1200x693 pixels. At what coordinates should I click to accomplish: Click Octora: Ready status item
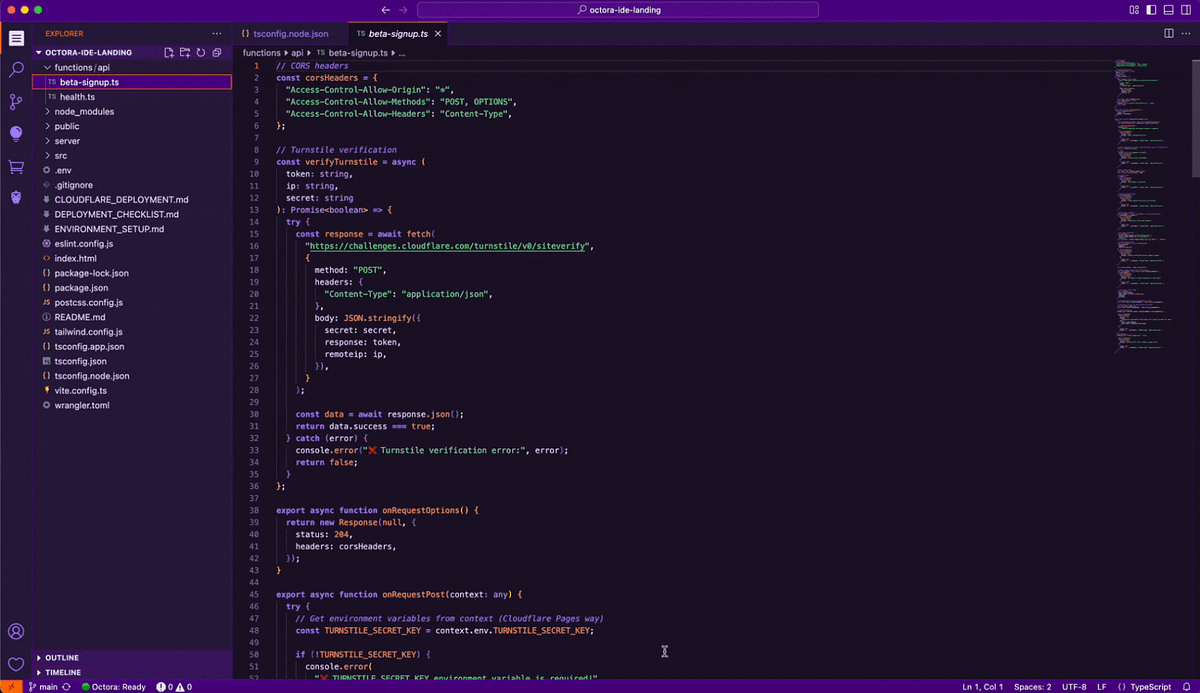pos(113,687)
